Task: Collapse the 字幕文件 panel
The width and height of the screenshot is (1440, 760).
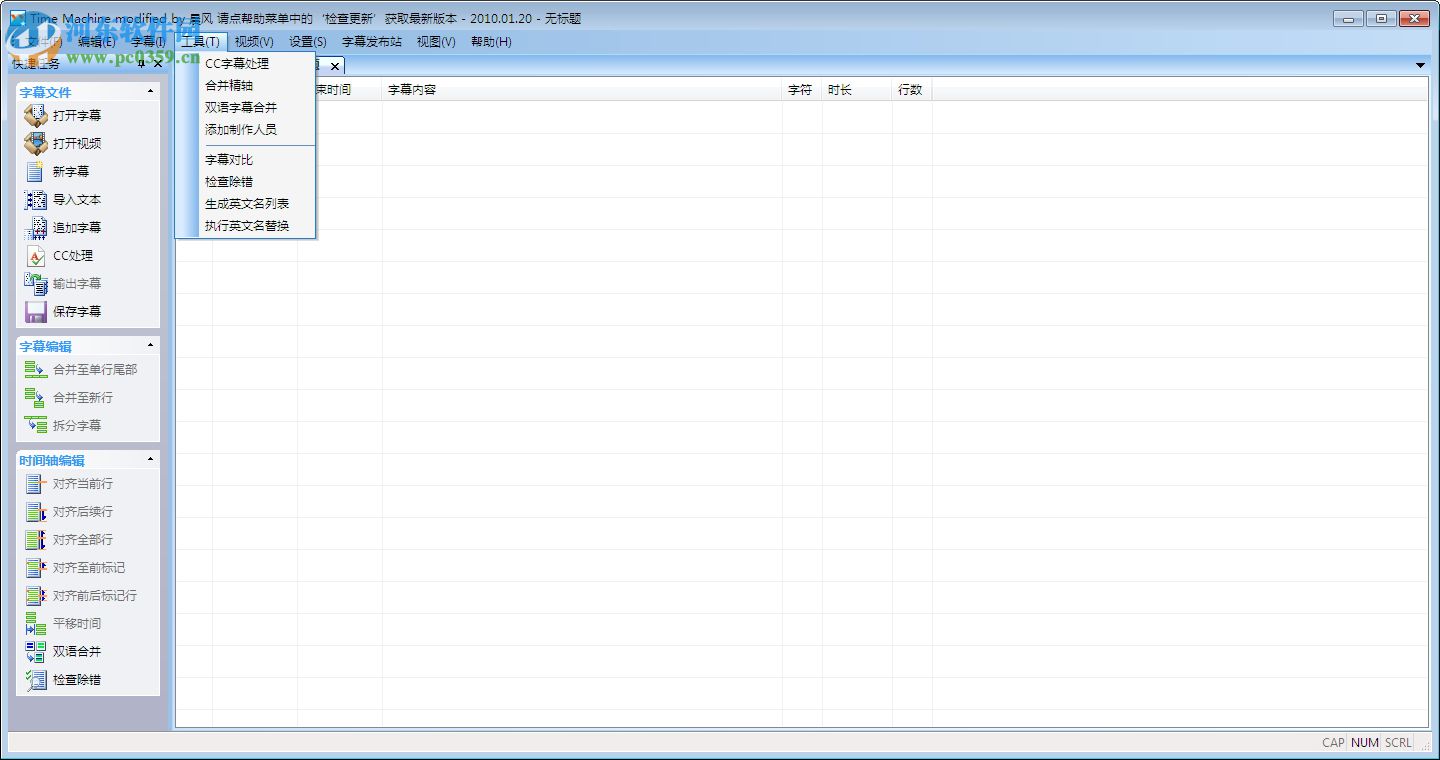Action: pyautogui.click(x=151, y=91)
